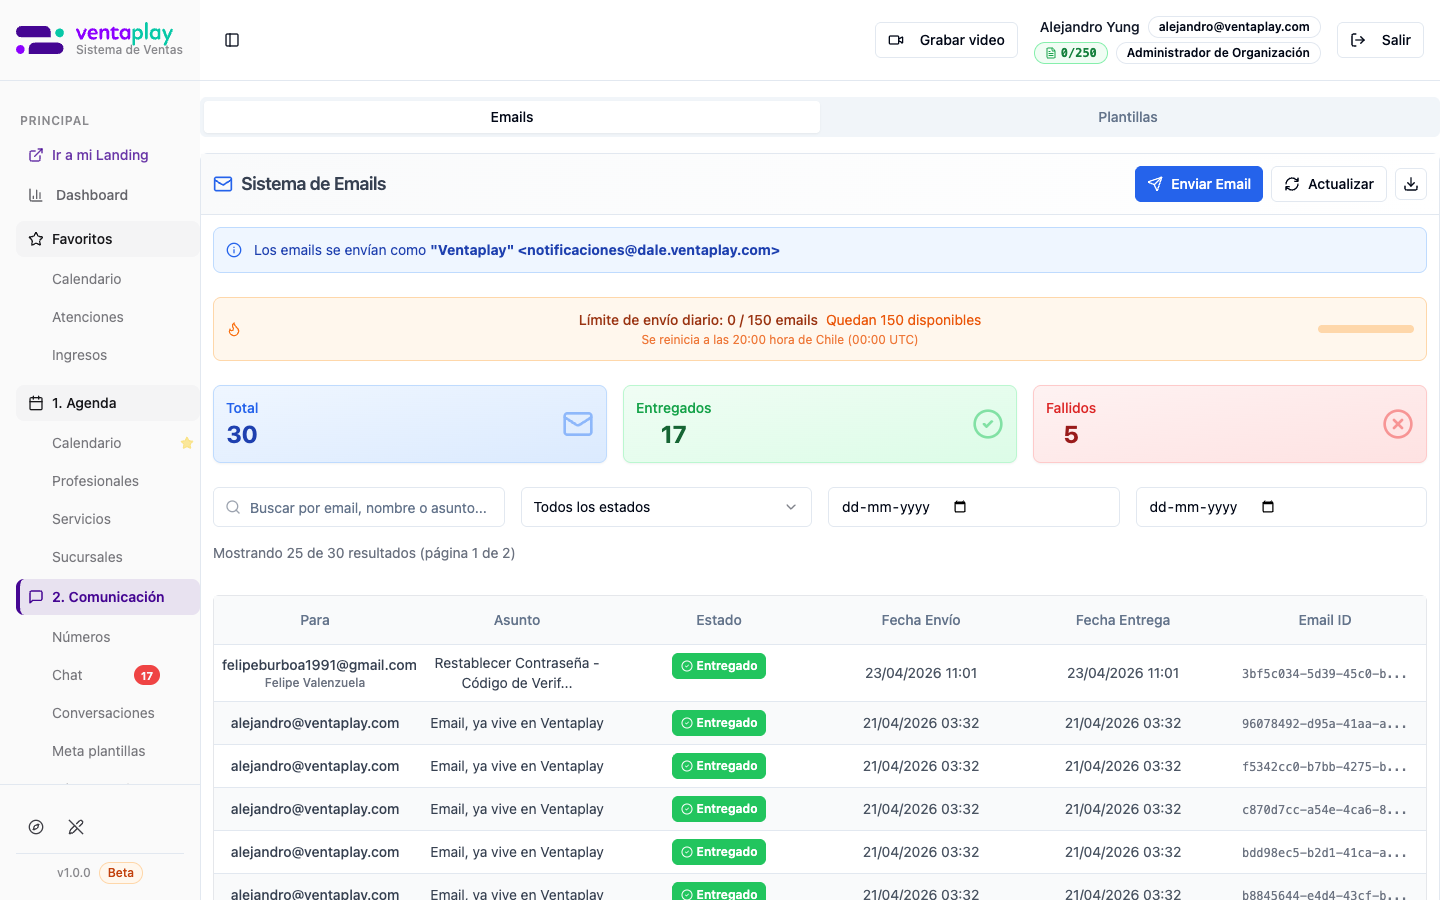Click the compass icon at sidebar bottom

[x=36, y=827]
